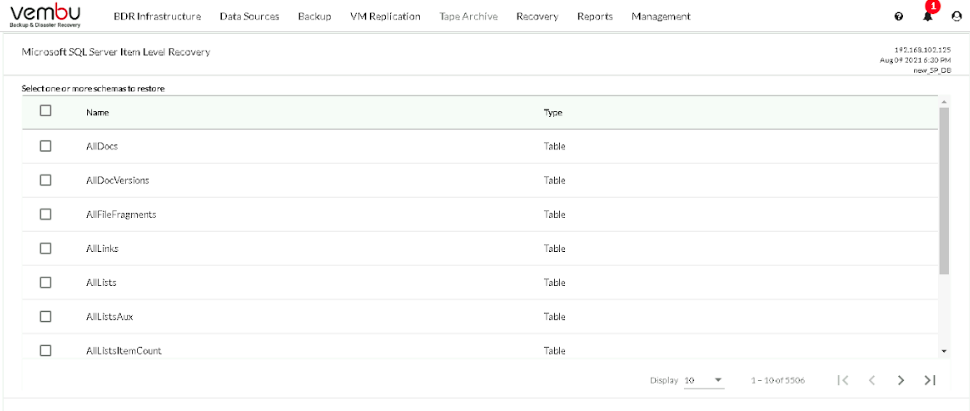Click the vertical scrollbar thumb
This screenshot has height=411, width=970.
[x=944, y=191]
